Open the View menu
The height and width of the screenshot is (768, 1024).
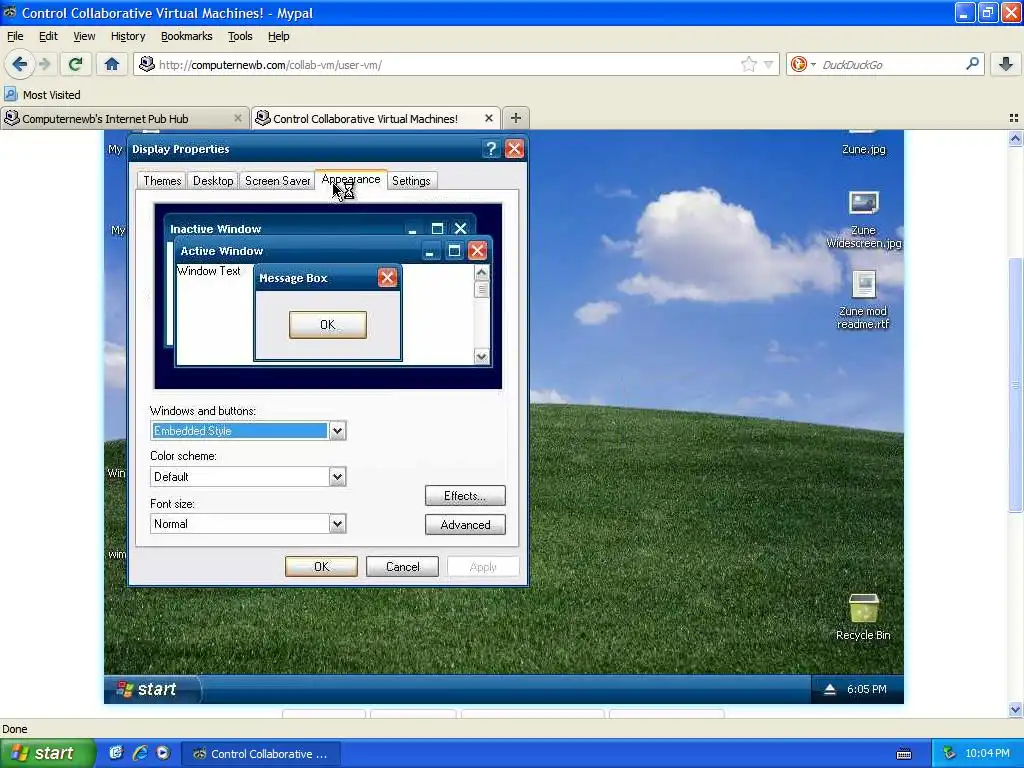tap(84, 37)
